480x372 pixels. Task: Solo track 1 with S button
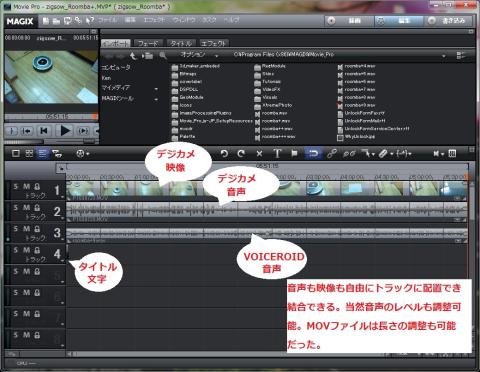click(x=16, y=187)
